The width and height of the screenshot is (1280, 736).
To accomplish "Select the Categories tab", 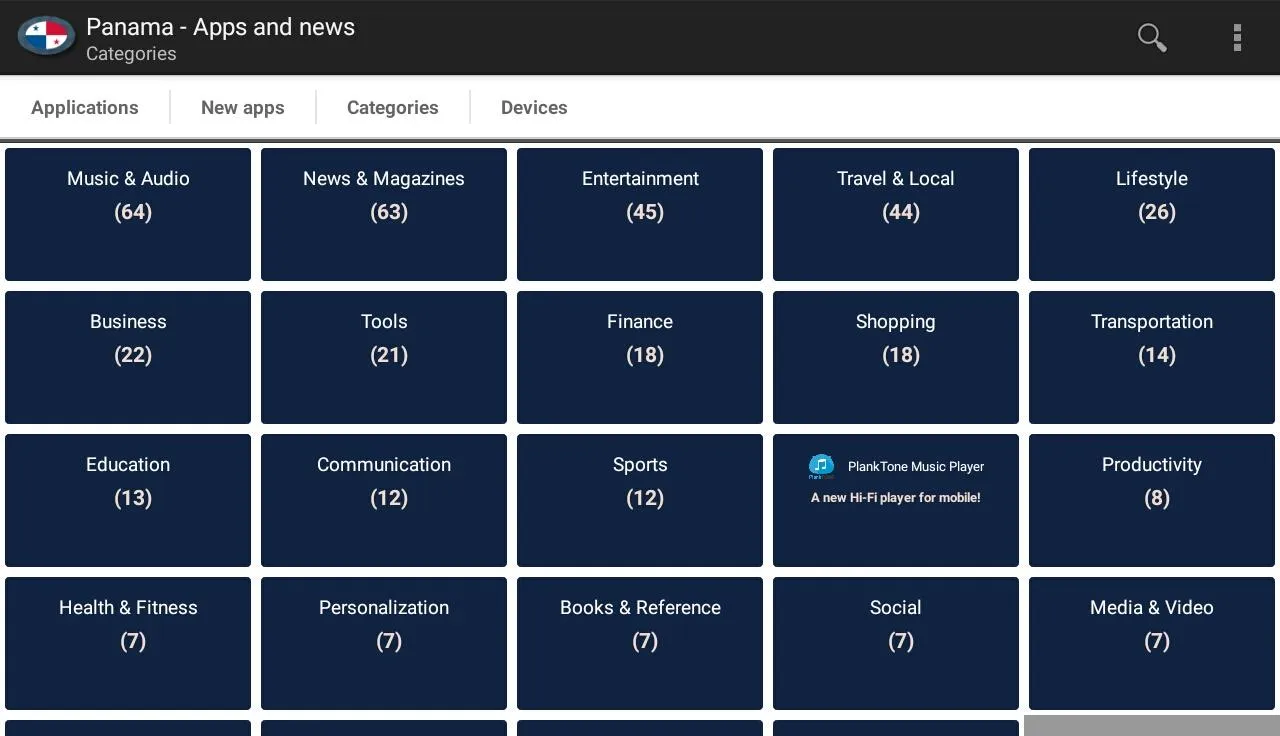I will (x=393, y=107).
